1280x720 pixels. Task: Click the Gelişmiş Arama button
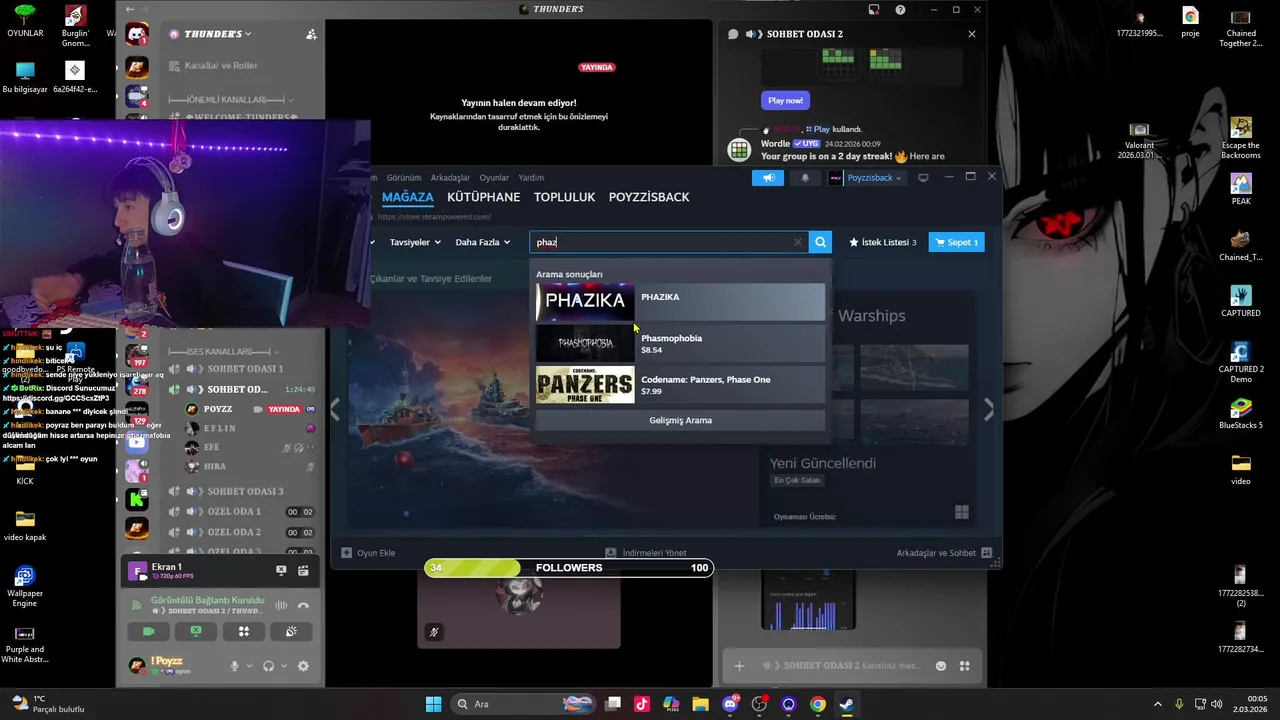(x=680, y=420)
